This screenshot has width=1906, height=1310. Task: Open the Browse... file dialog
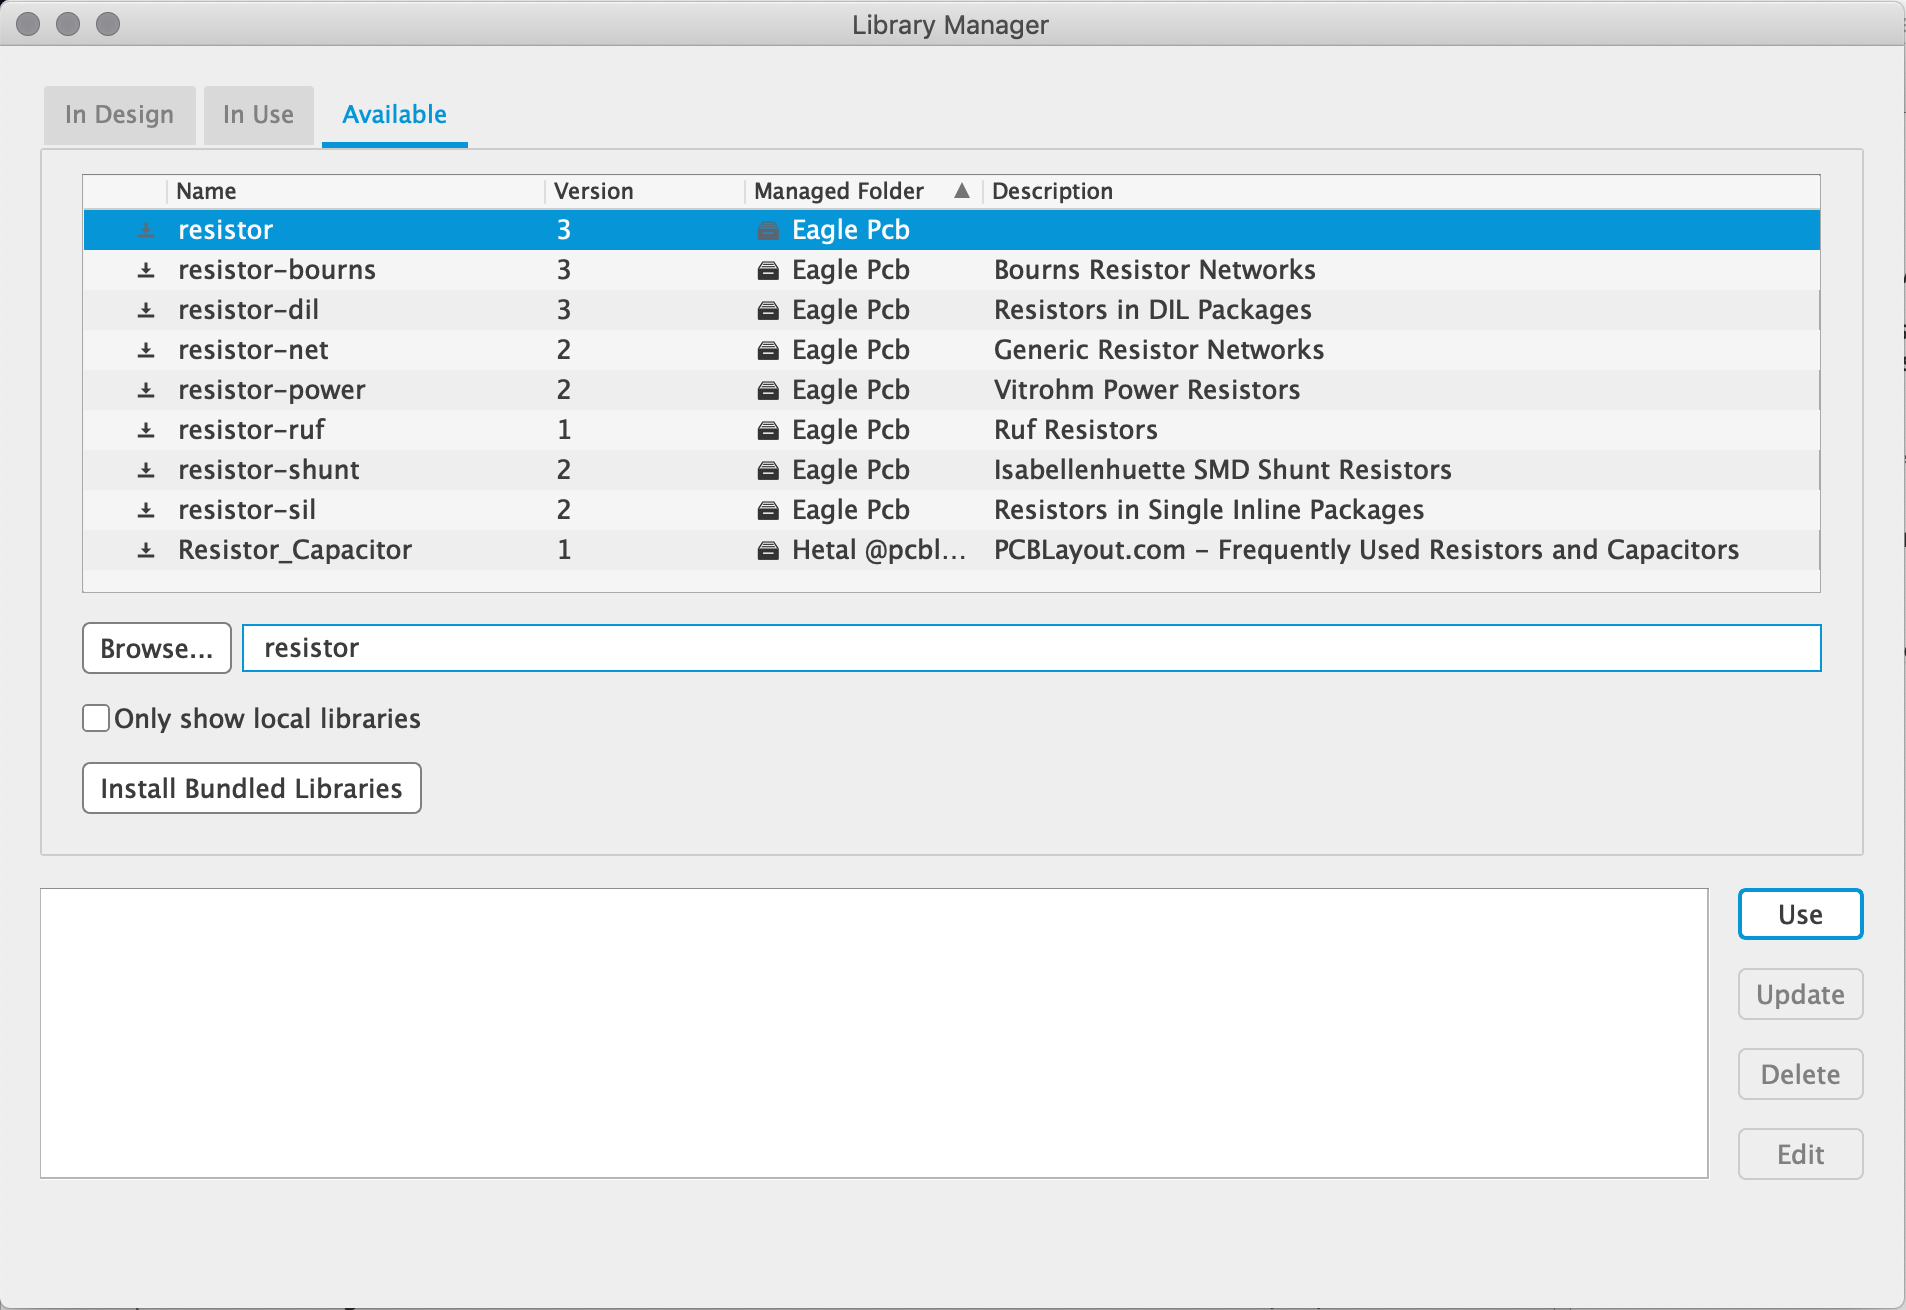[x=157, y=648]
